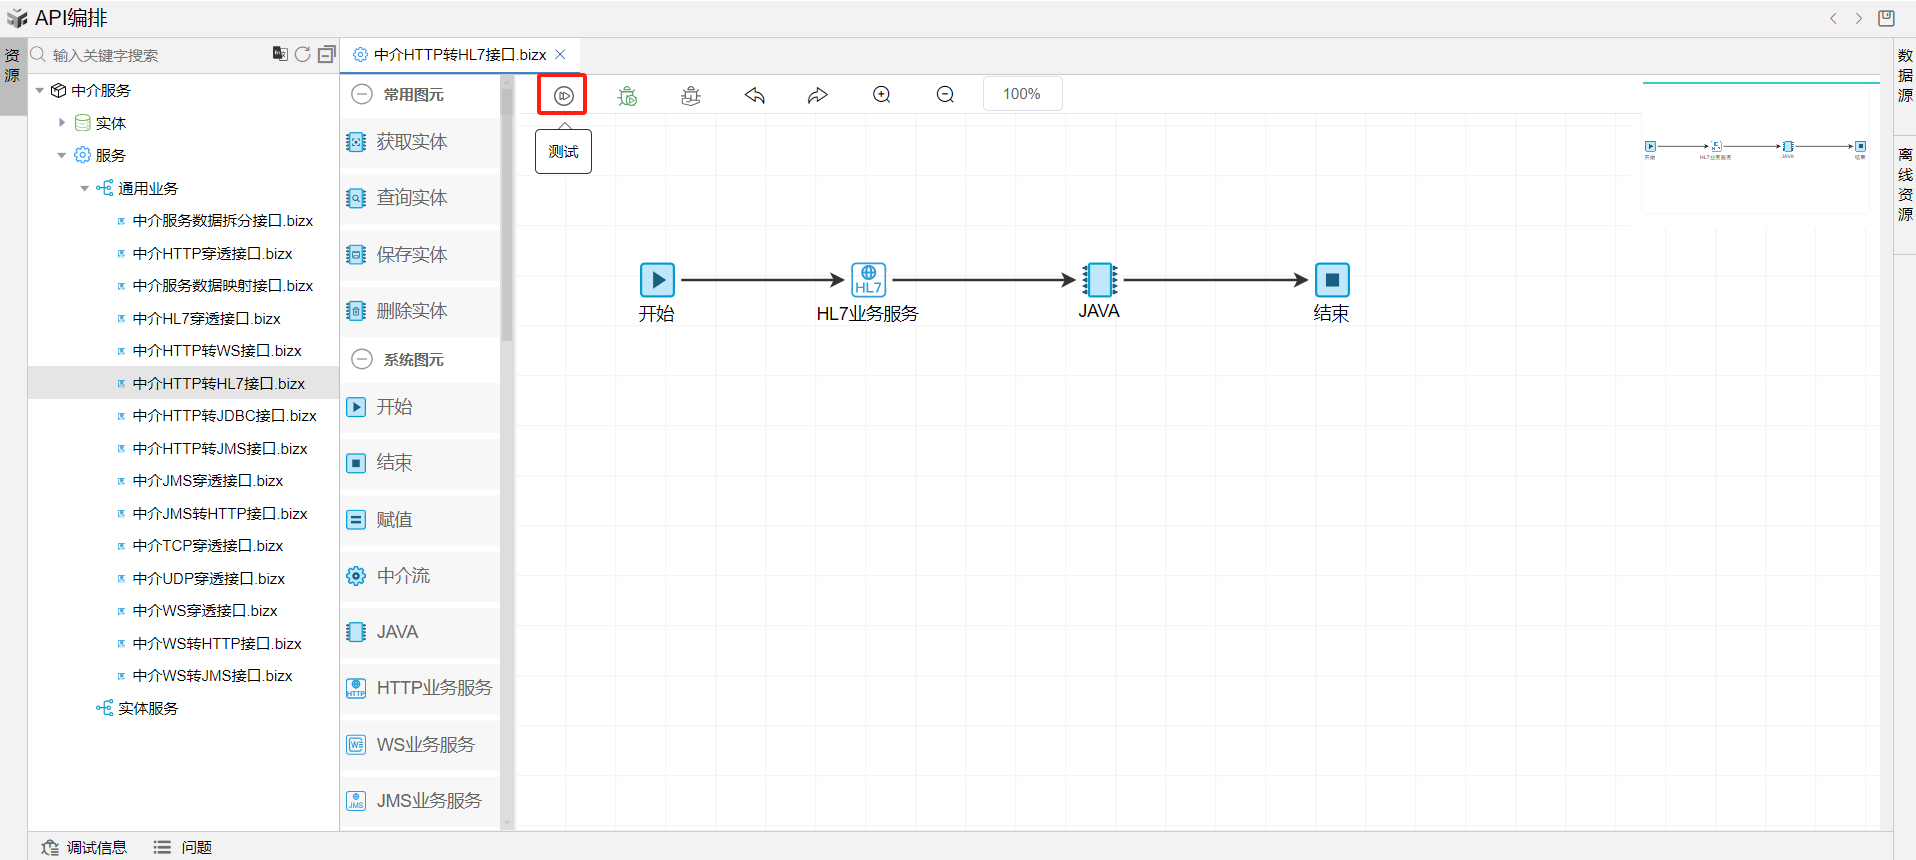Click the save disk icon at top right
This screenshot has width=1916, height=860.
pyautogui.click(x=1886, y=18)
